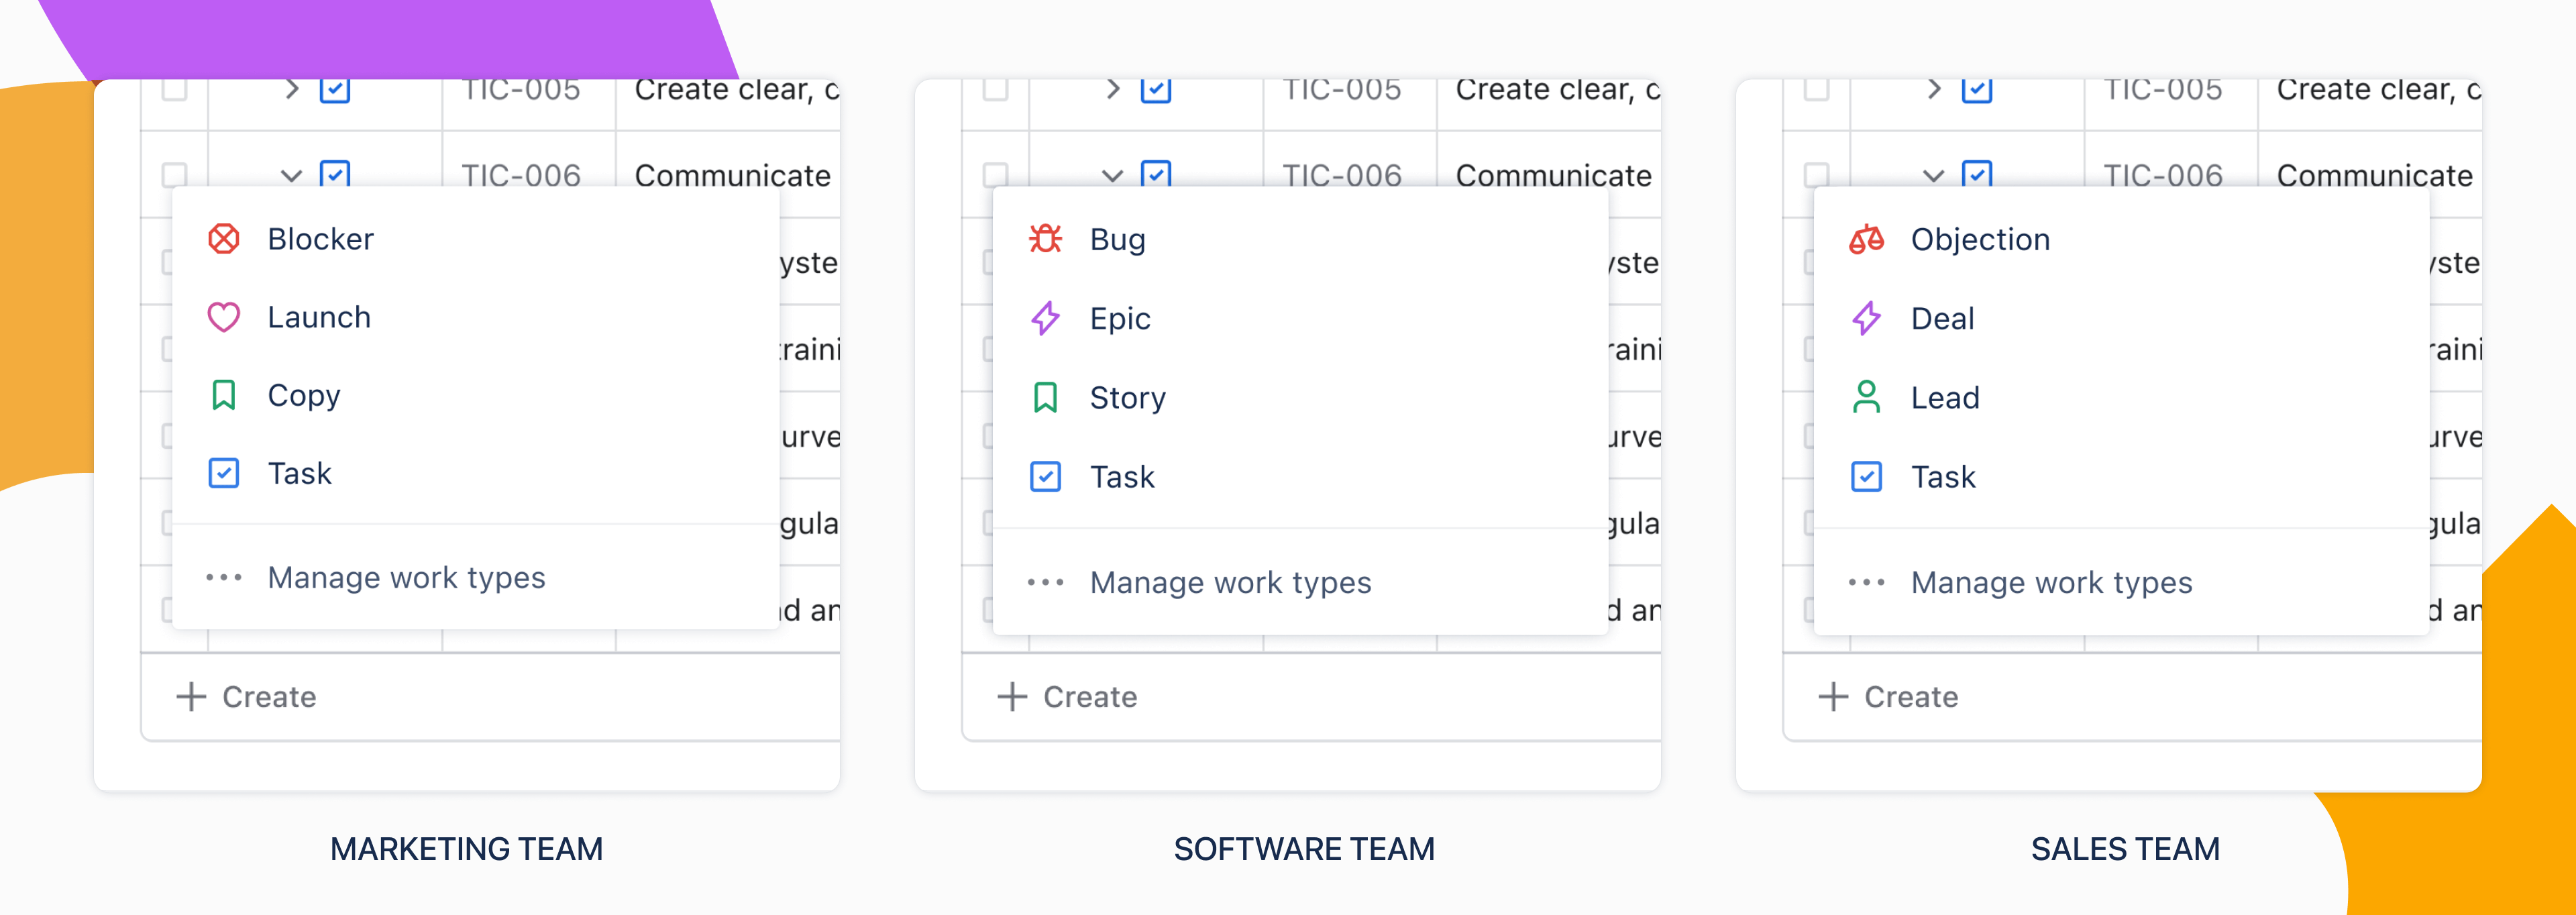Image resolution: width=2576 pixels, height=915 pixels.
Task: Collapse TIC-006 row in Marketing panel
Action: (291, 176)
